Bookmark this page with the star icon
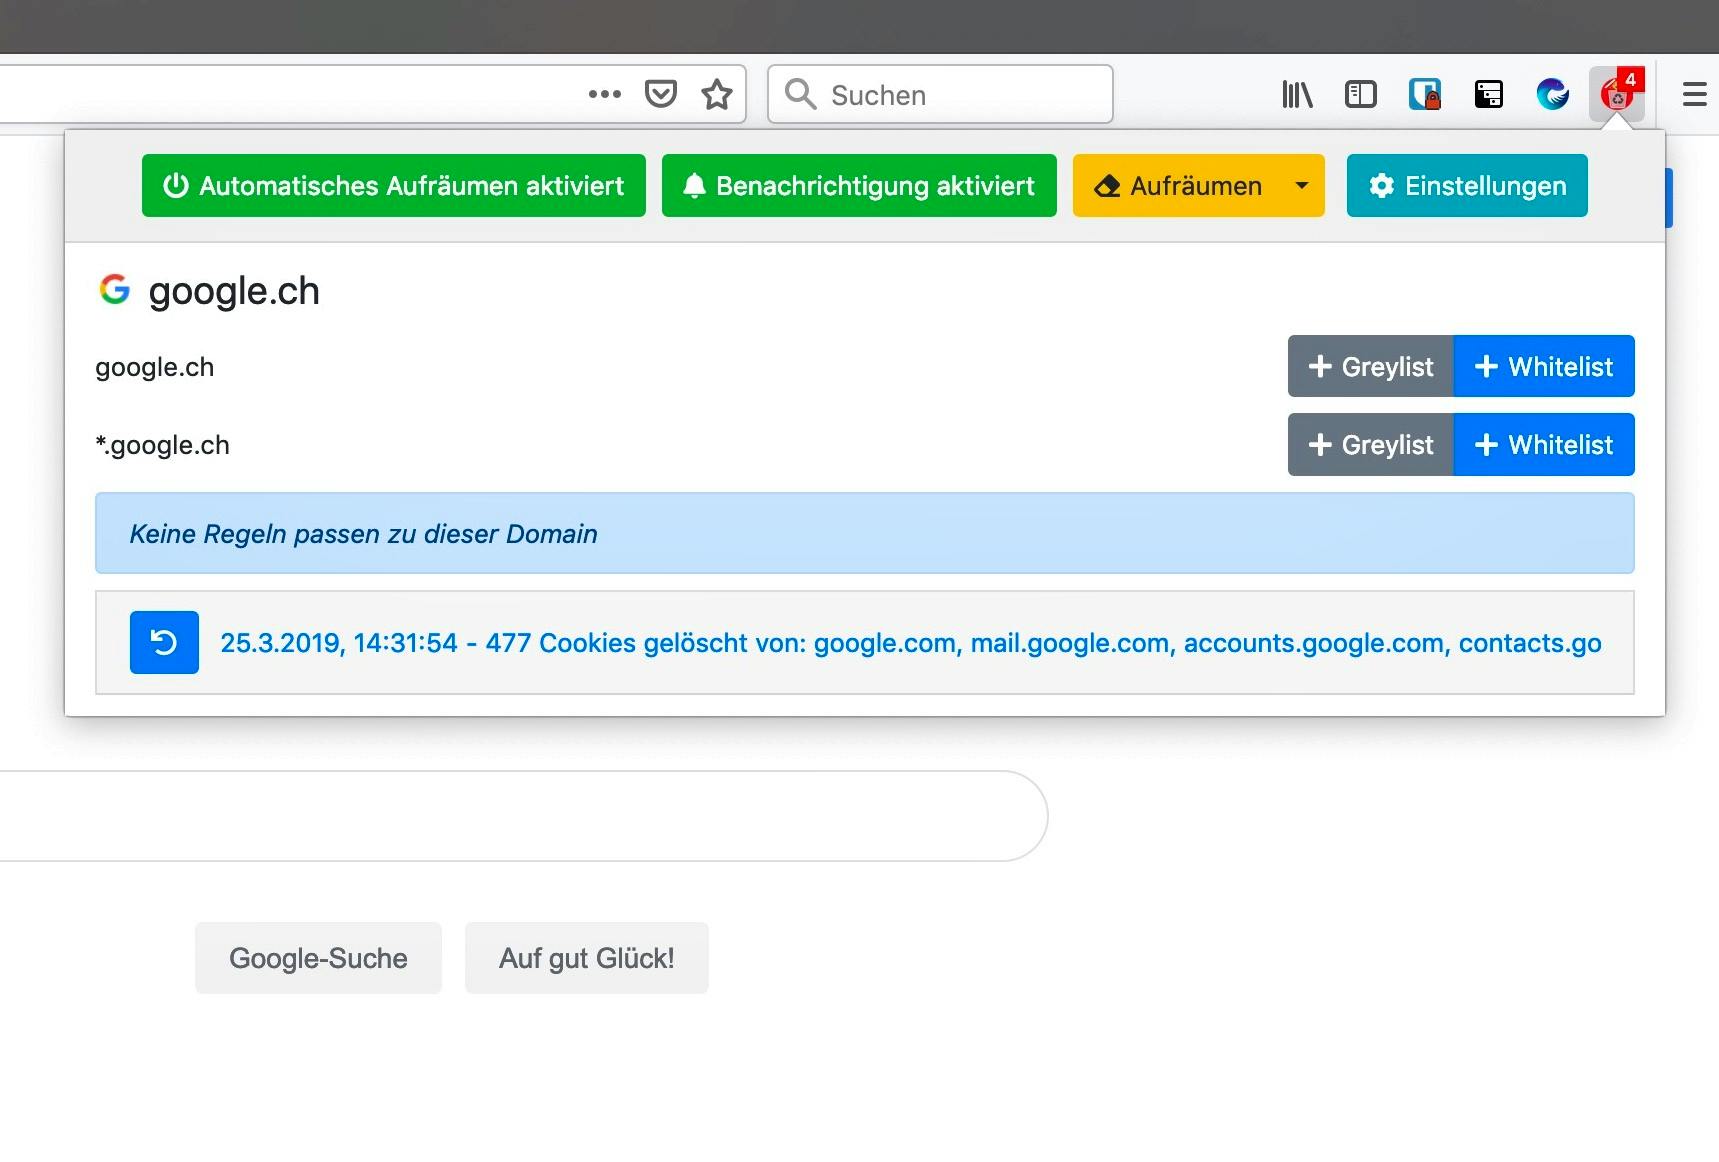Viewport: 1719px width, 1162px height. pyautogui.click(x=717, y=94)
